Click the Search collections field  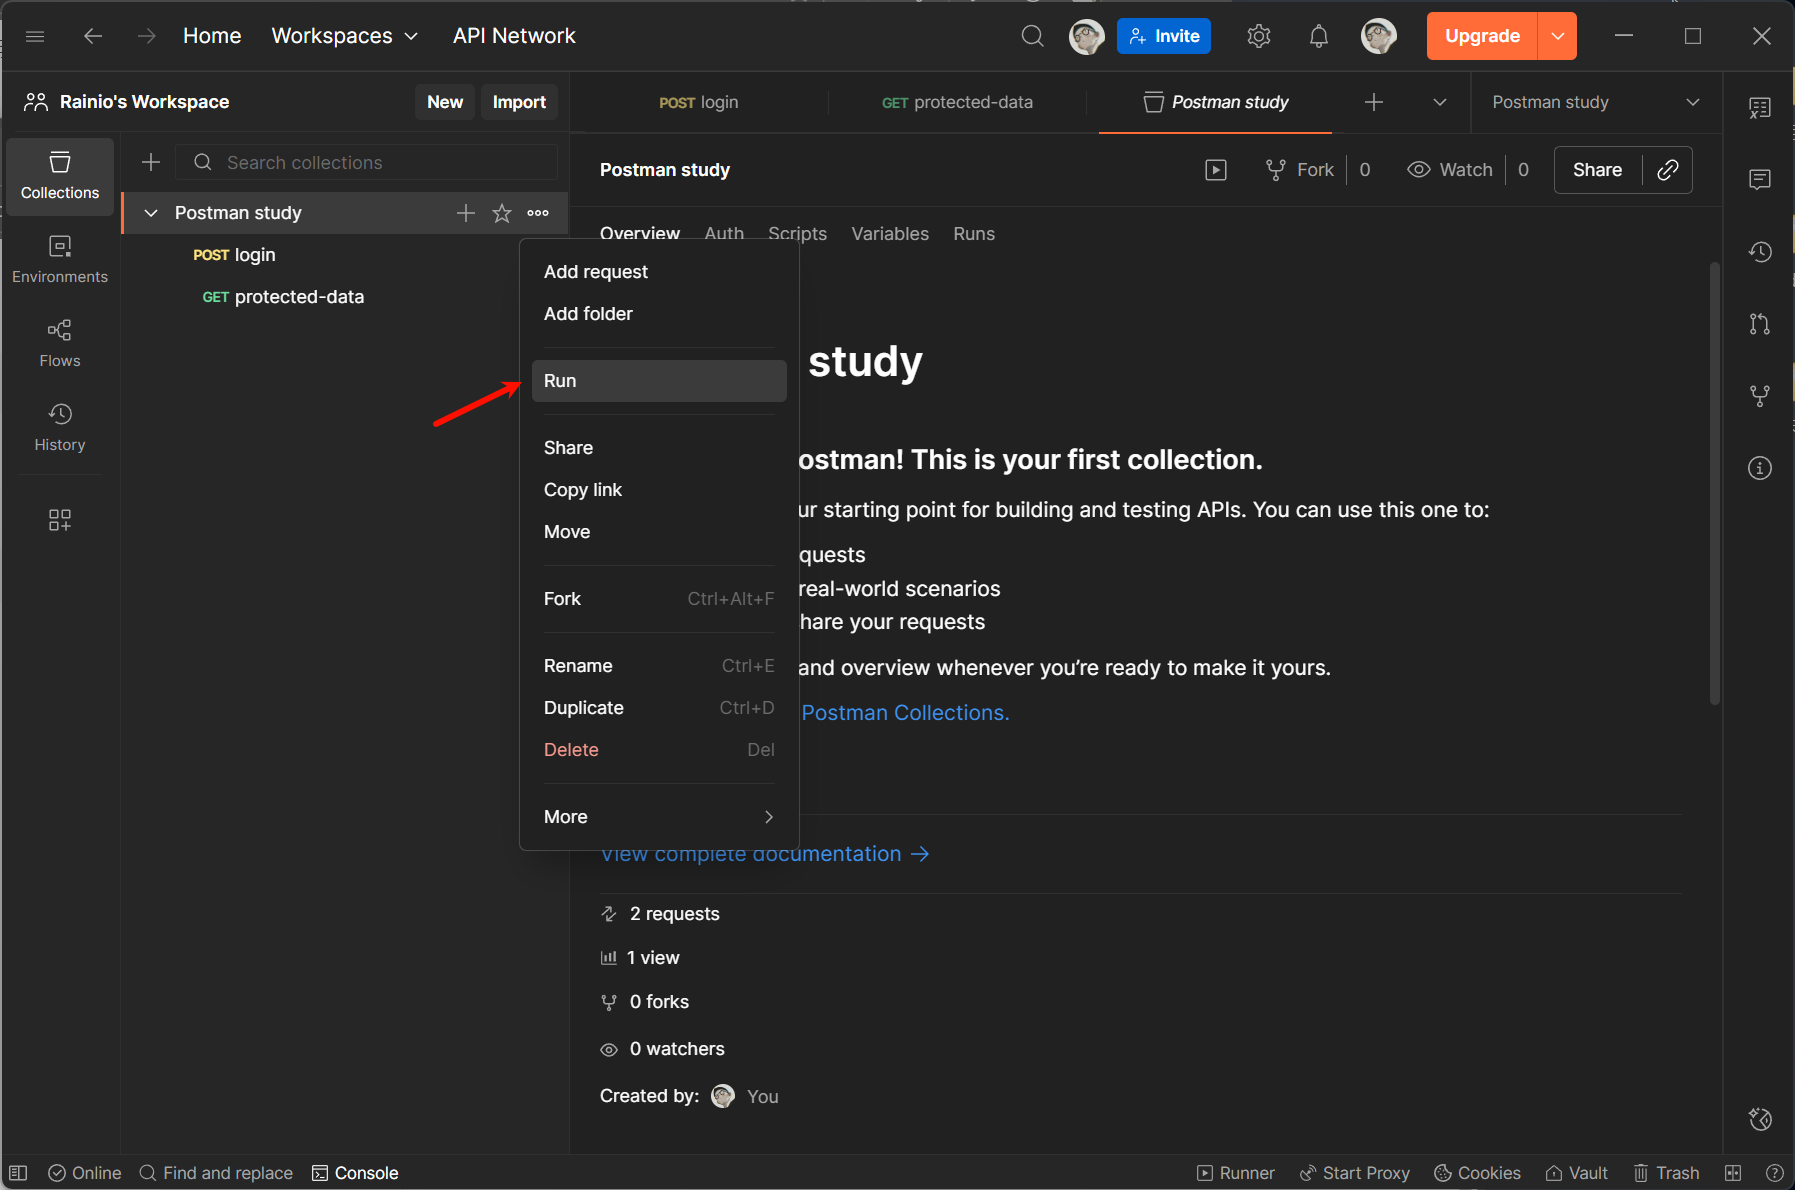367,162
